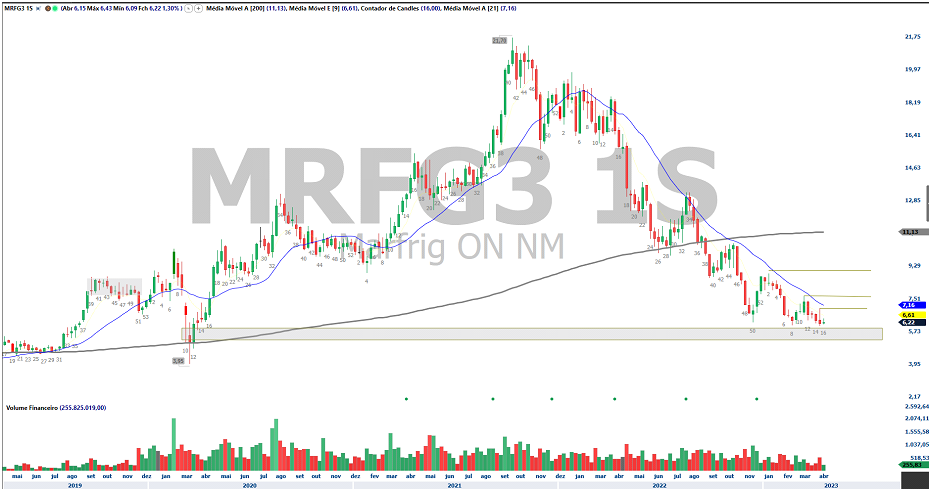Select the 3,64 low price marker label

[x=178, y=361]
